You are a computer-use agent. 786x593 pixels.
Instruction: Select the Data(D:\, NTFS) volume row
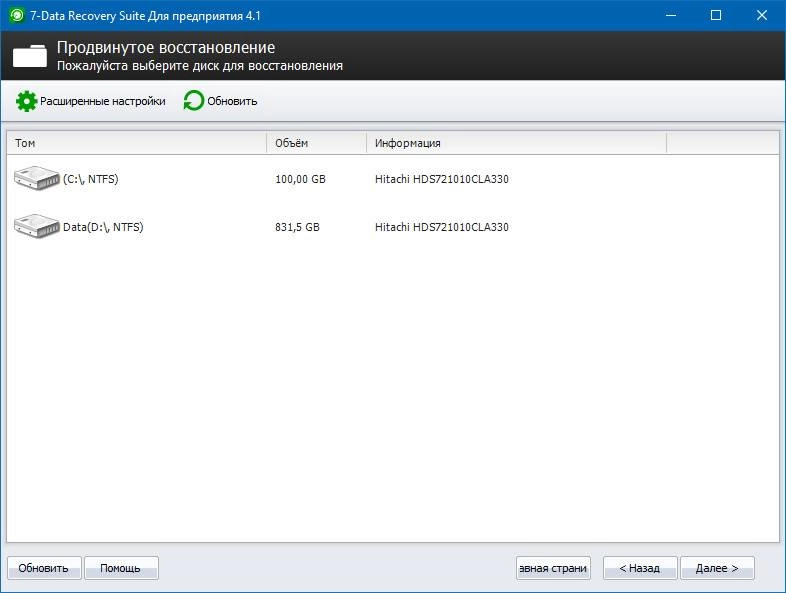tap(393, 227)
